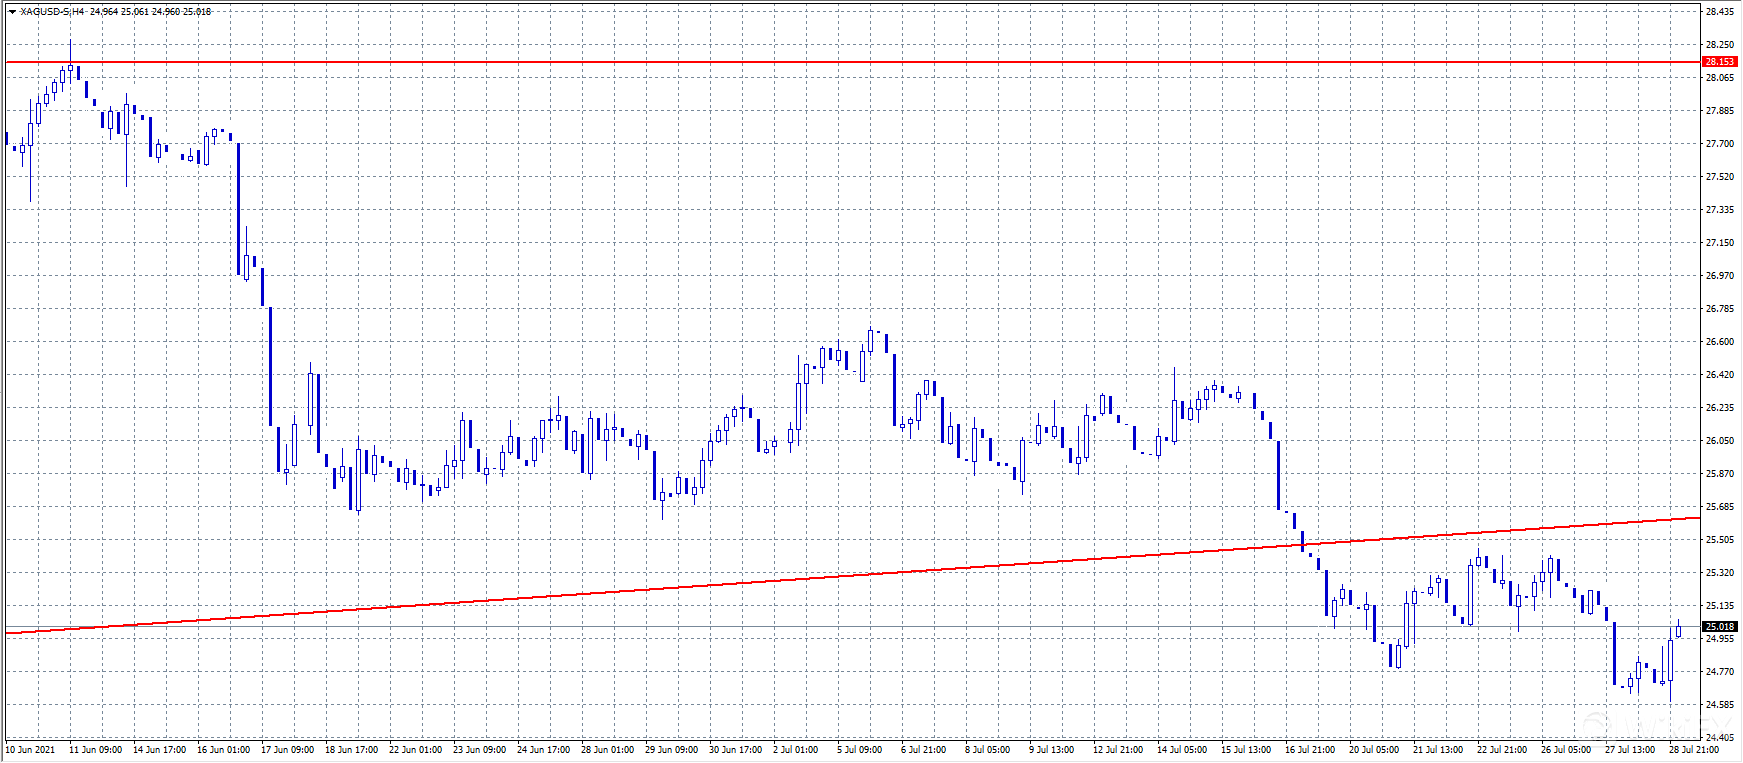Click the 27.150 price axis label
This screenshot has width=1743, height=763.
pyautogui.click(x=1719, y=242)
